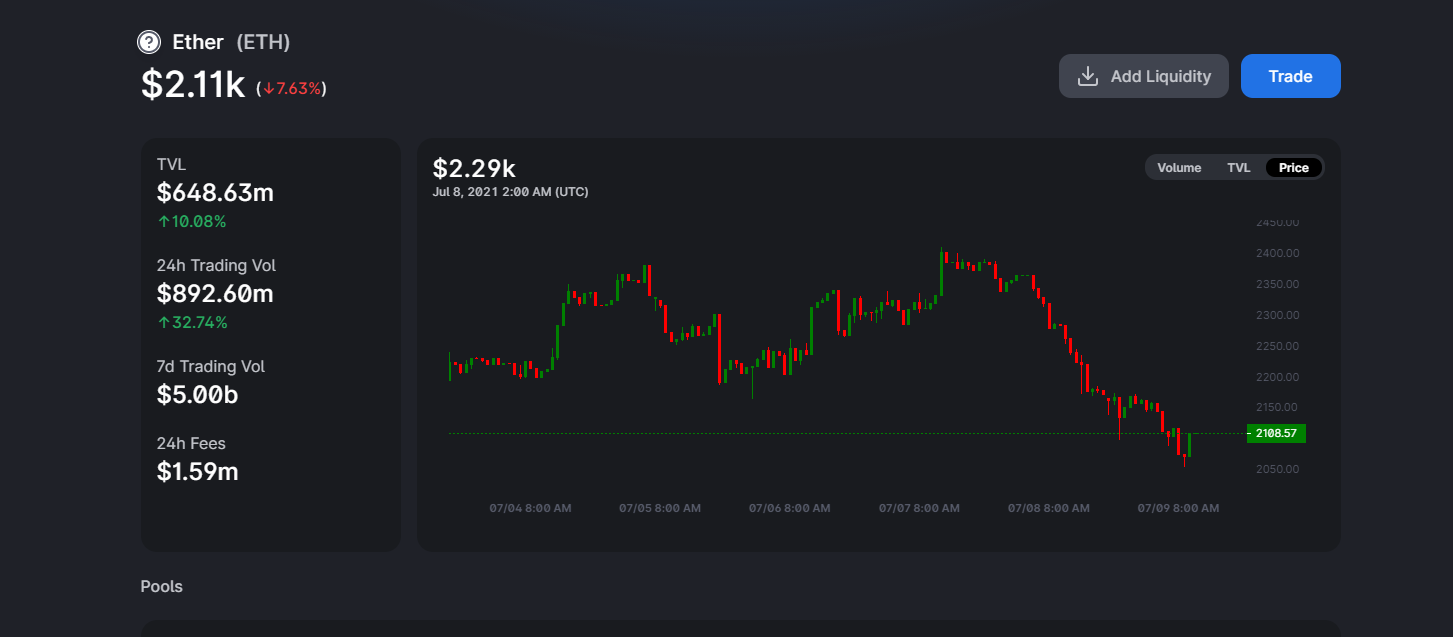Select the Price chart tab
The image size is (1453, 637).
click(1293, 168)
